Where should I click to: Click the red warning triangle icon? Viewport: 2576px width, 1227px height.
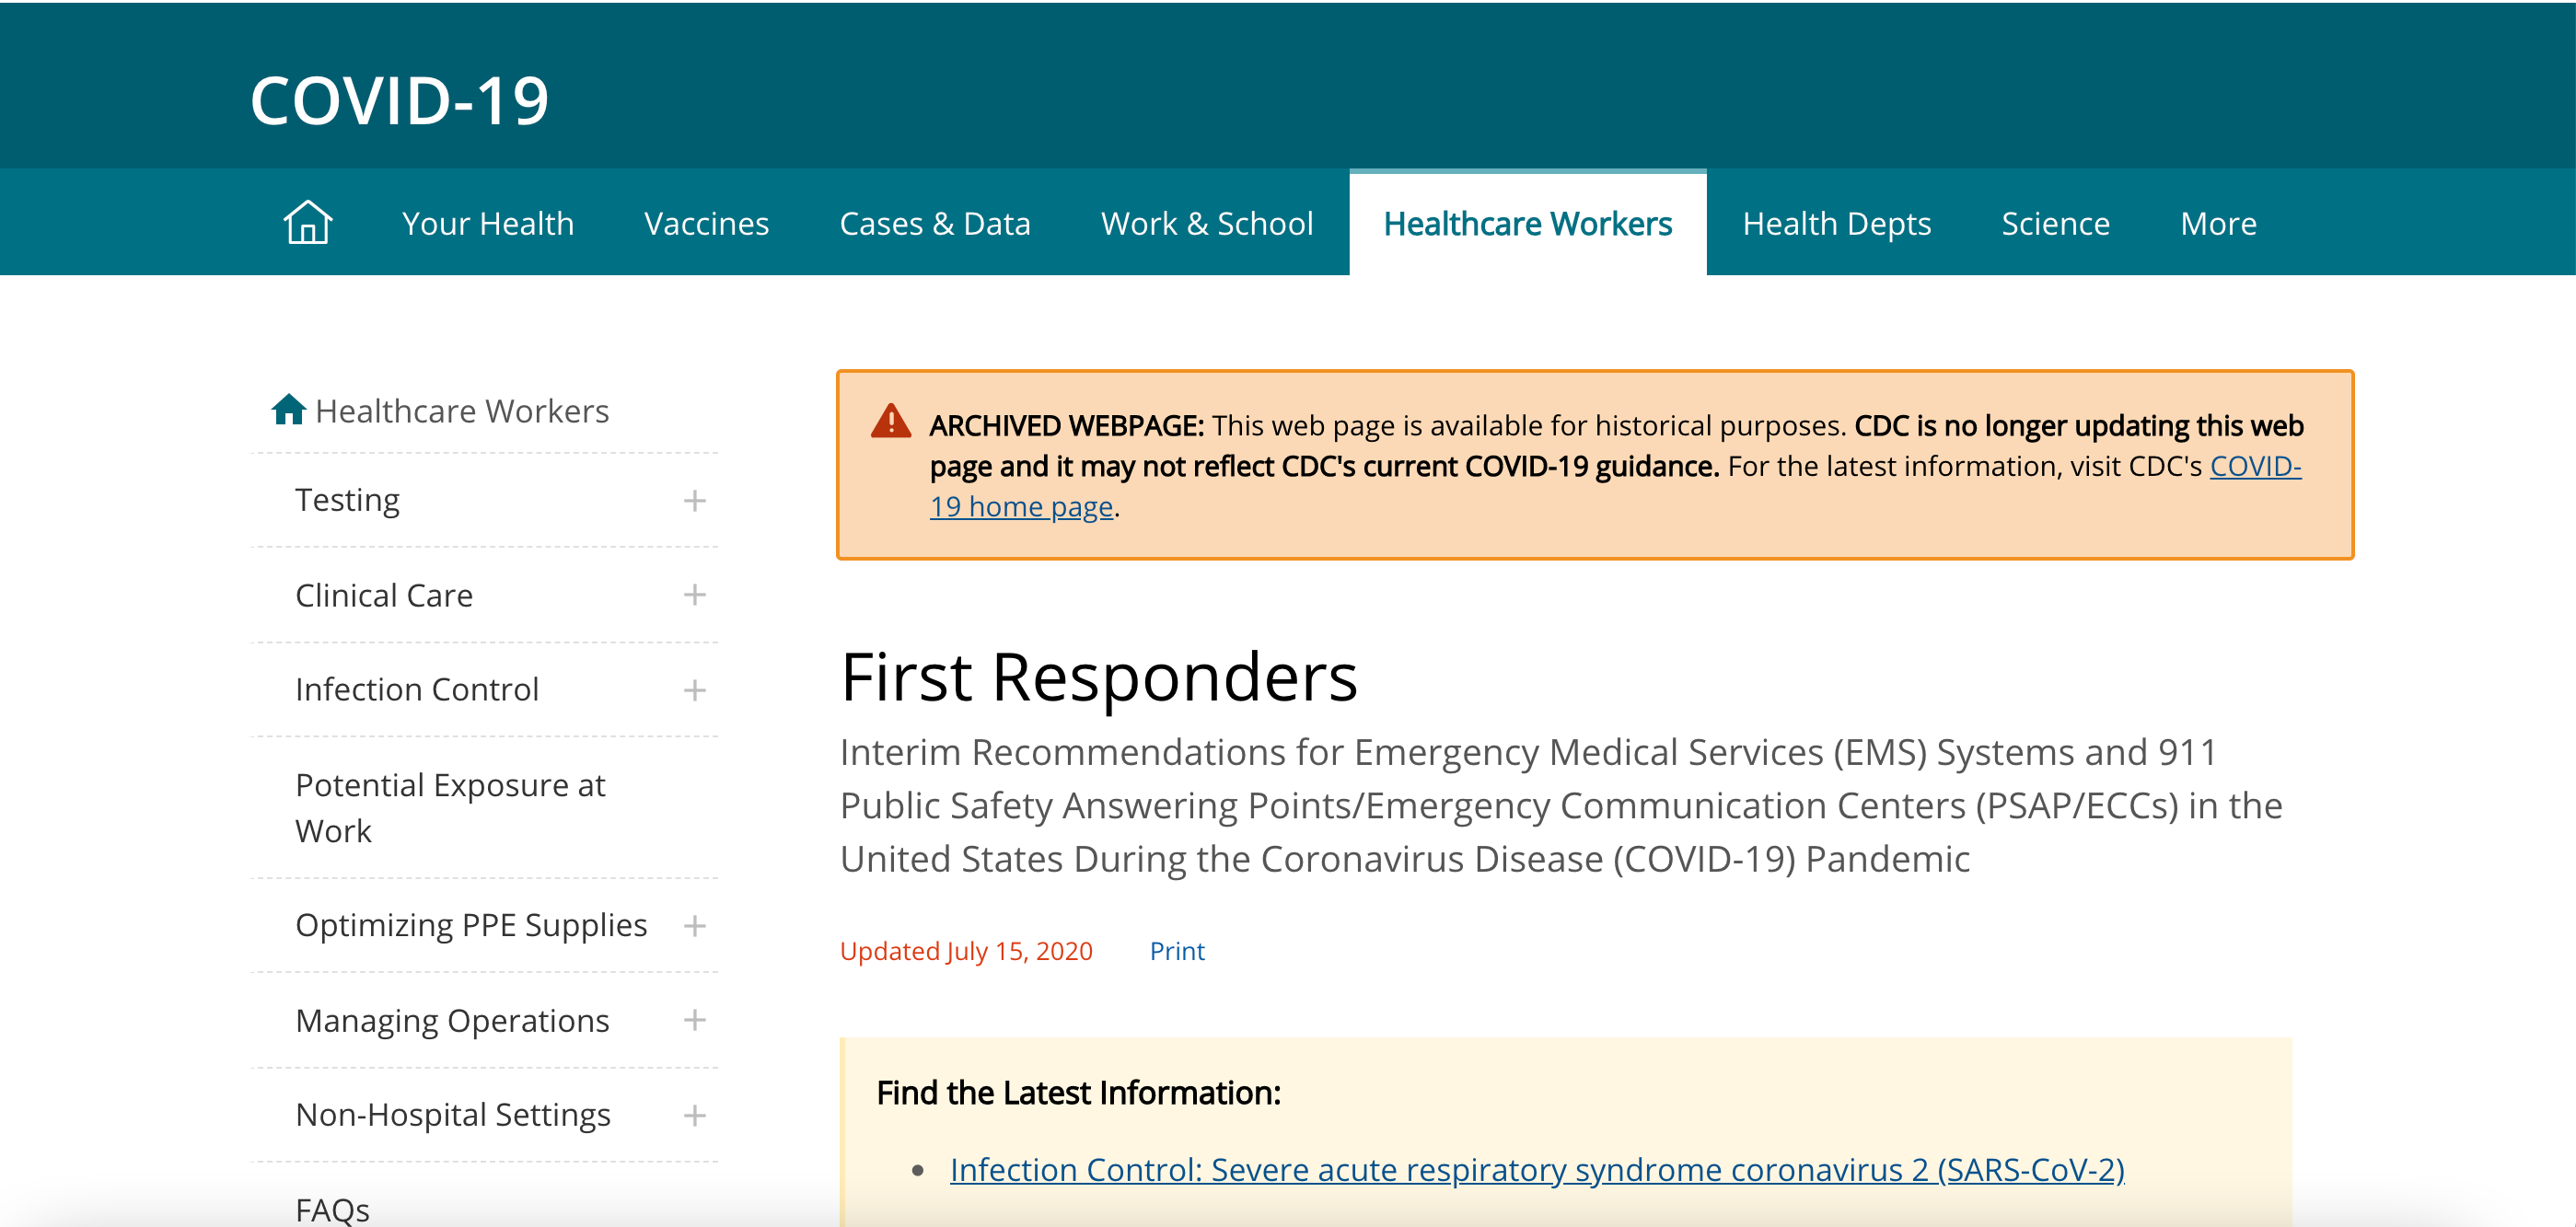890,422
